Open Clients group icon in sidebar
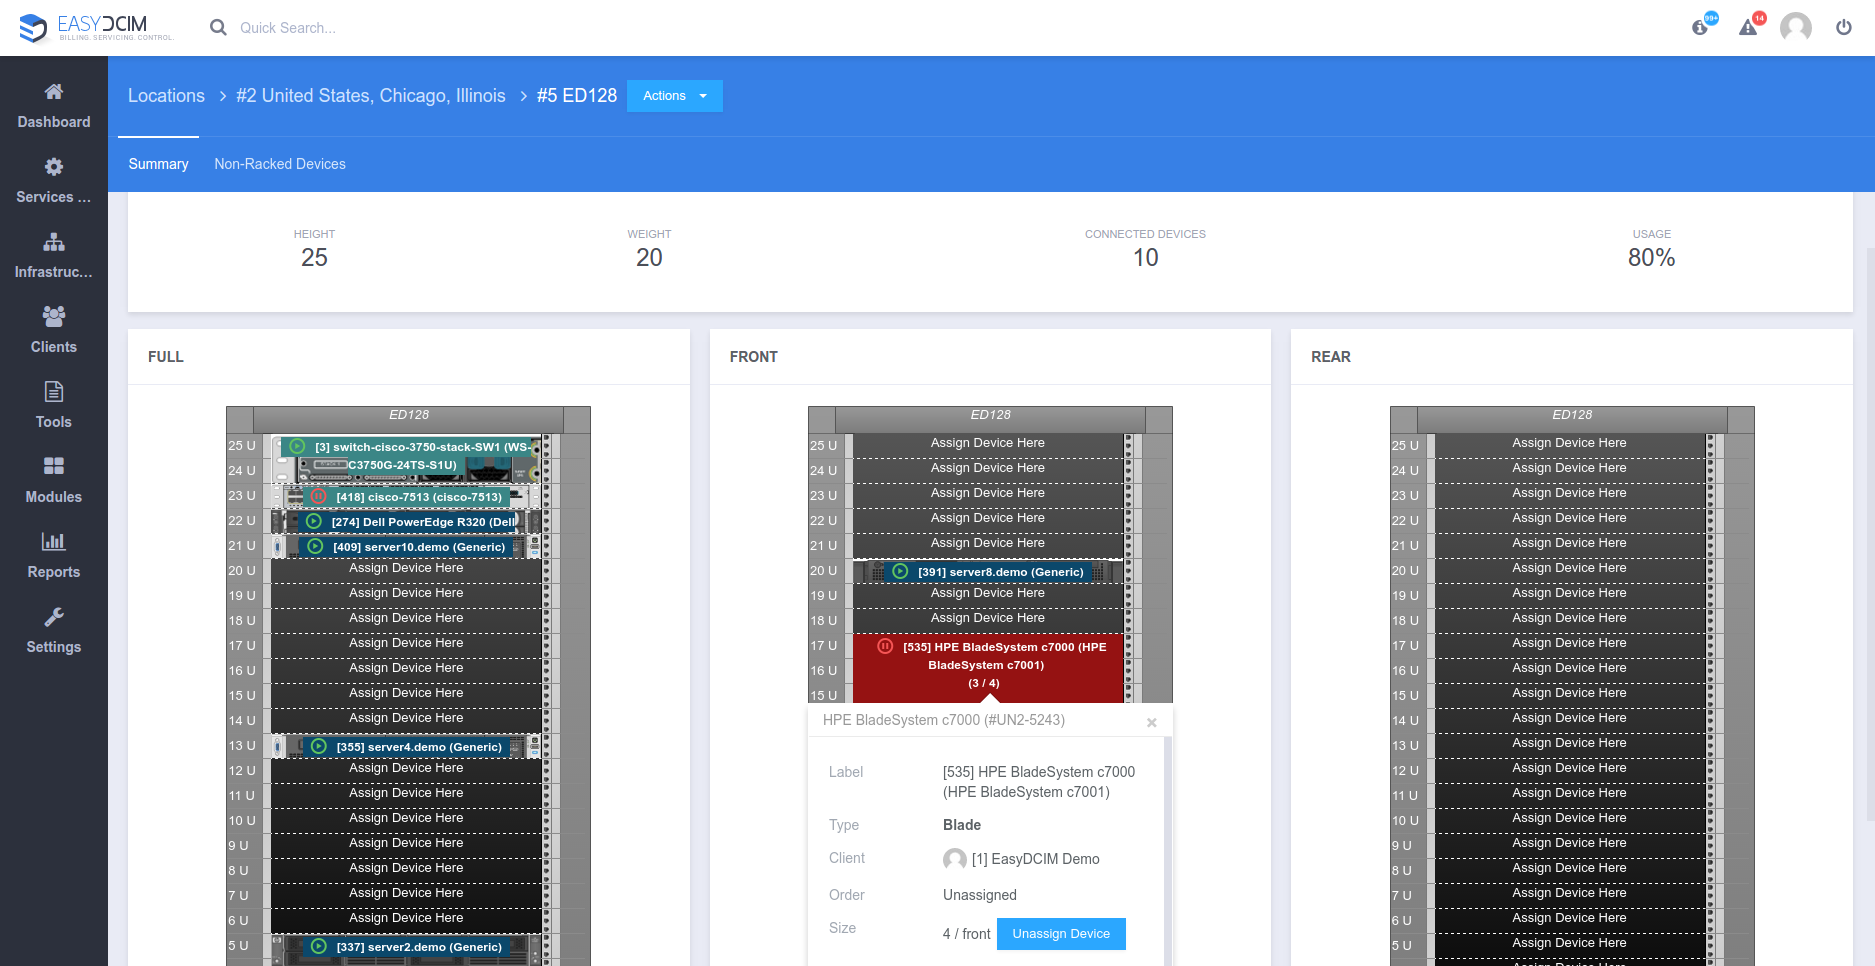This screenshot has height=966, width=1875. pyautogui.click(x=54, y=317)
